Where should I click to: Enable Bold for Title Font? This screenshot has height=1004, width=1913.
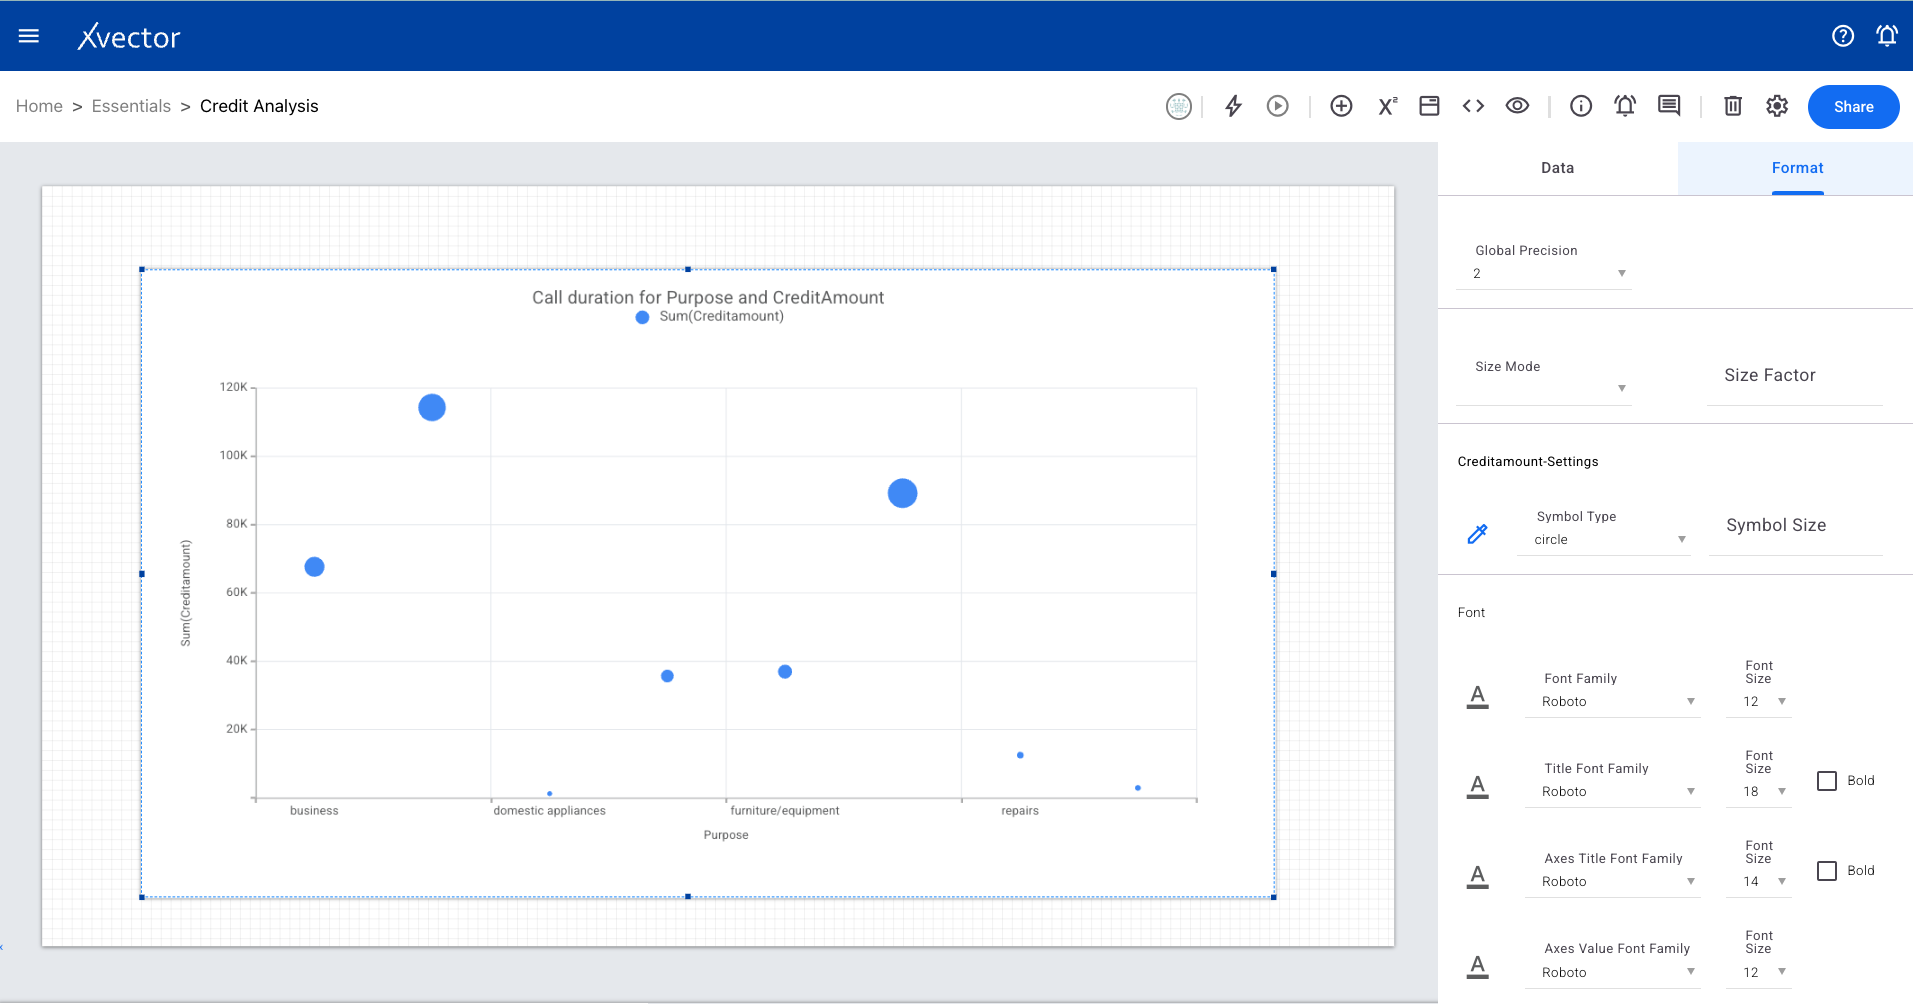coord(1827,781)
